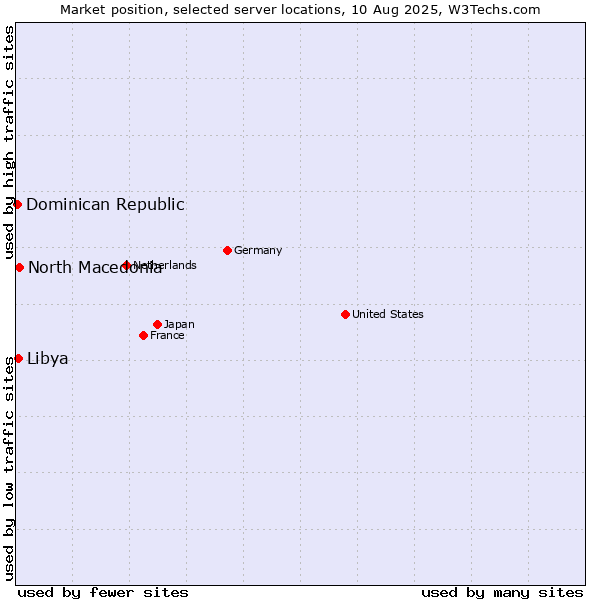Click the red France data point
Viewport: 600px width, 600px height.
pos(143,336)
